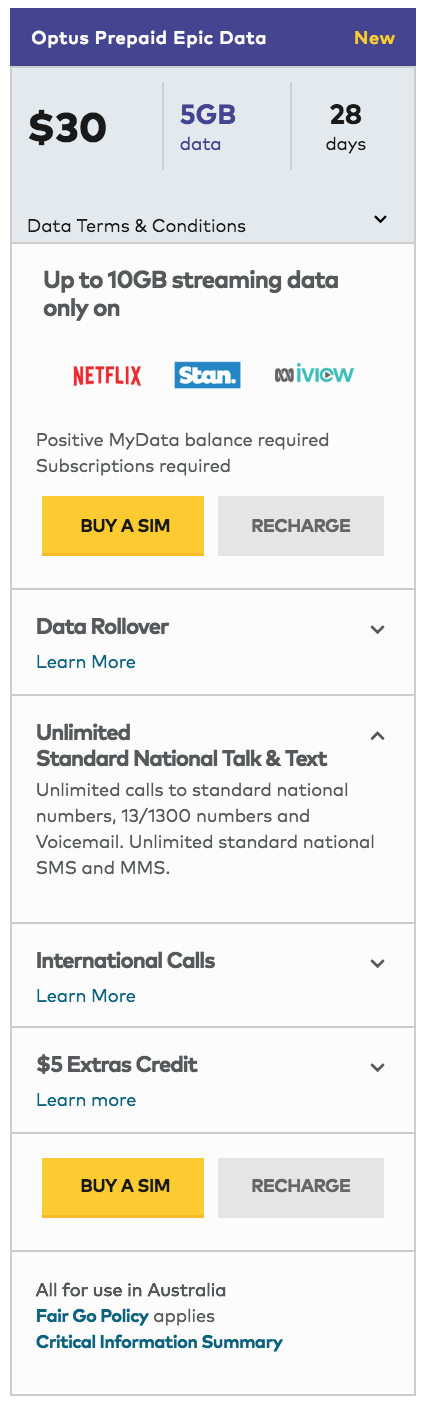Open Learn More under International Calls
This screenshot has height=1408, width=428.
(86, 996)
